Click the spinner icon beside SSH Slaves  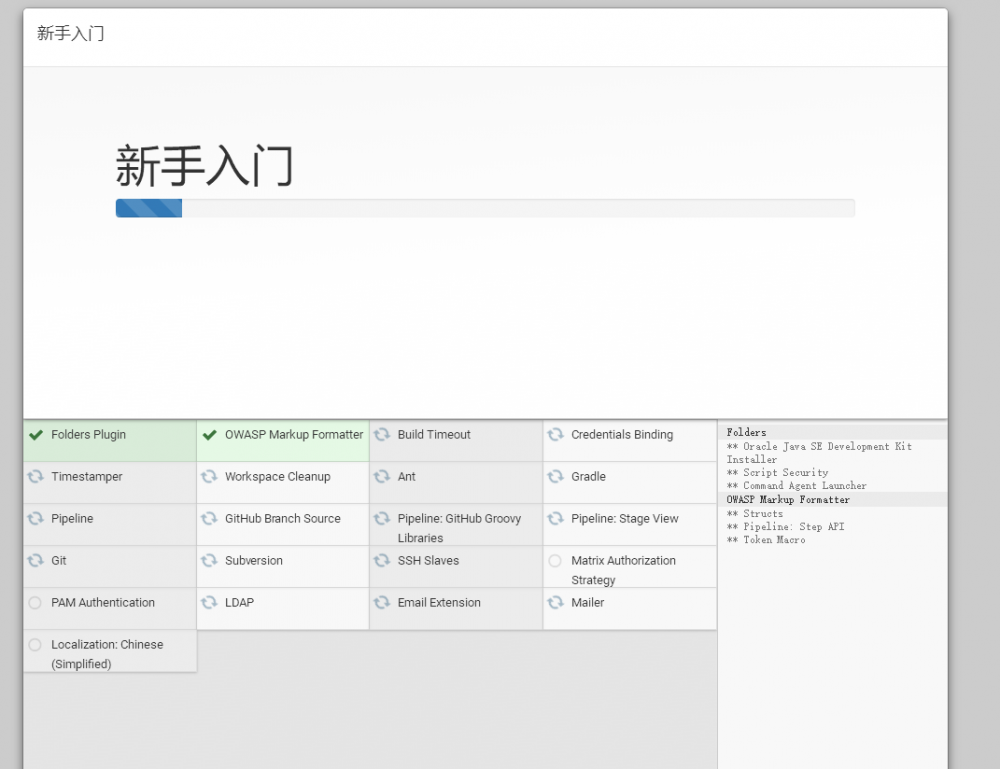(382, 561)
